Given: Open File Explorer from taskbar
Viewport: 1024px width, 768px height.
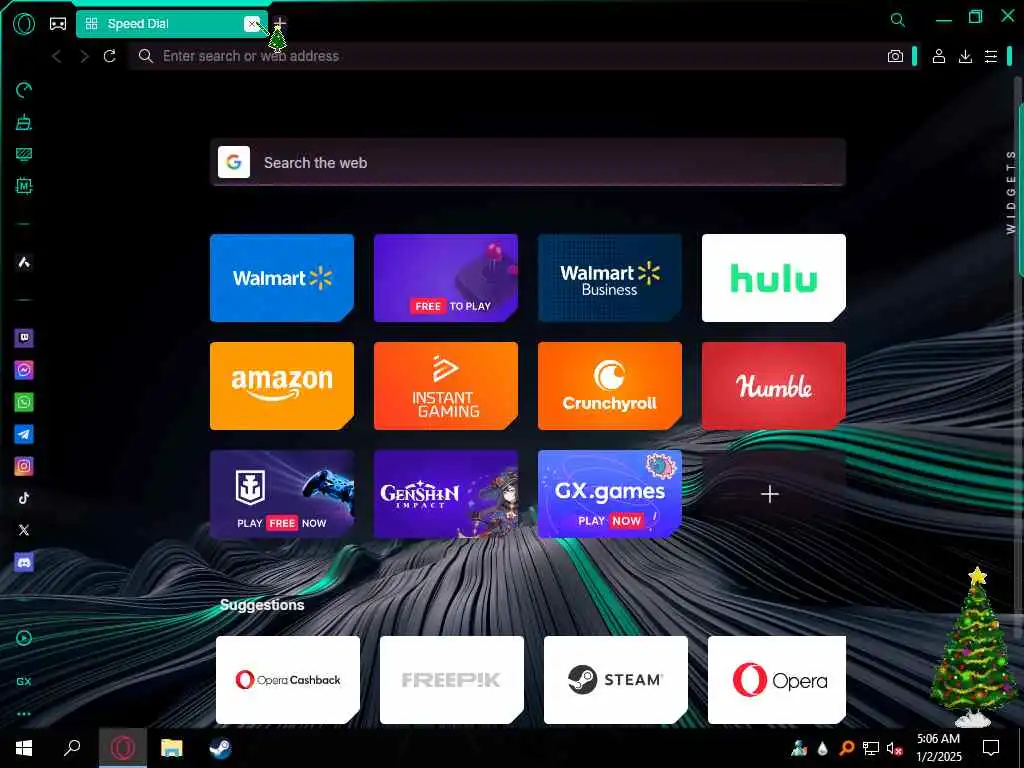Looking at the screenshot, I should [x=172, y=748].
